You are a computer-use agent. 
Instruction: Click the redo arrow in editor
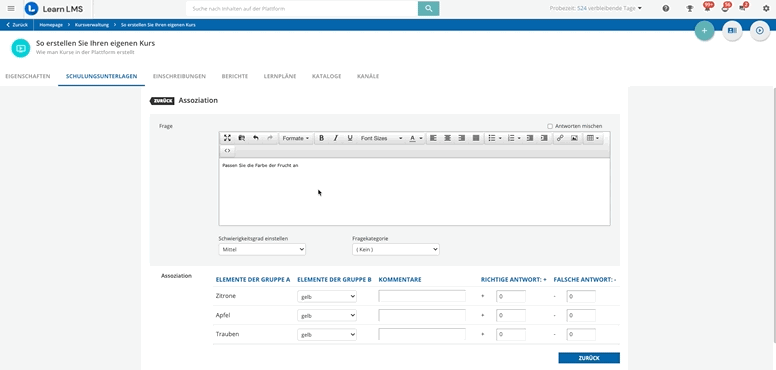(270, 138)
